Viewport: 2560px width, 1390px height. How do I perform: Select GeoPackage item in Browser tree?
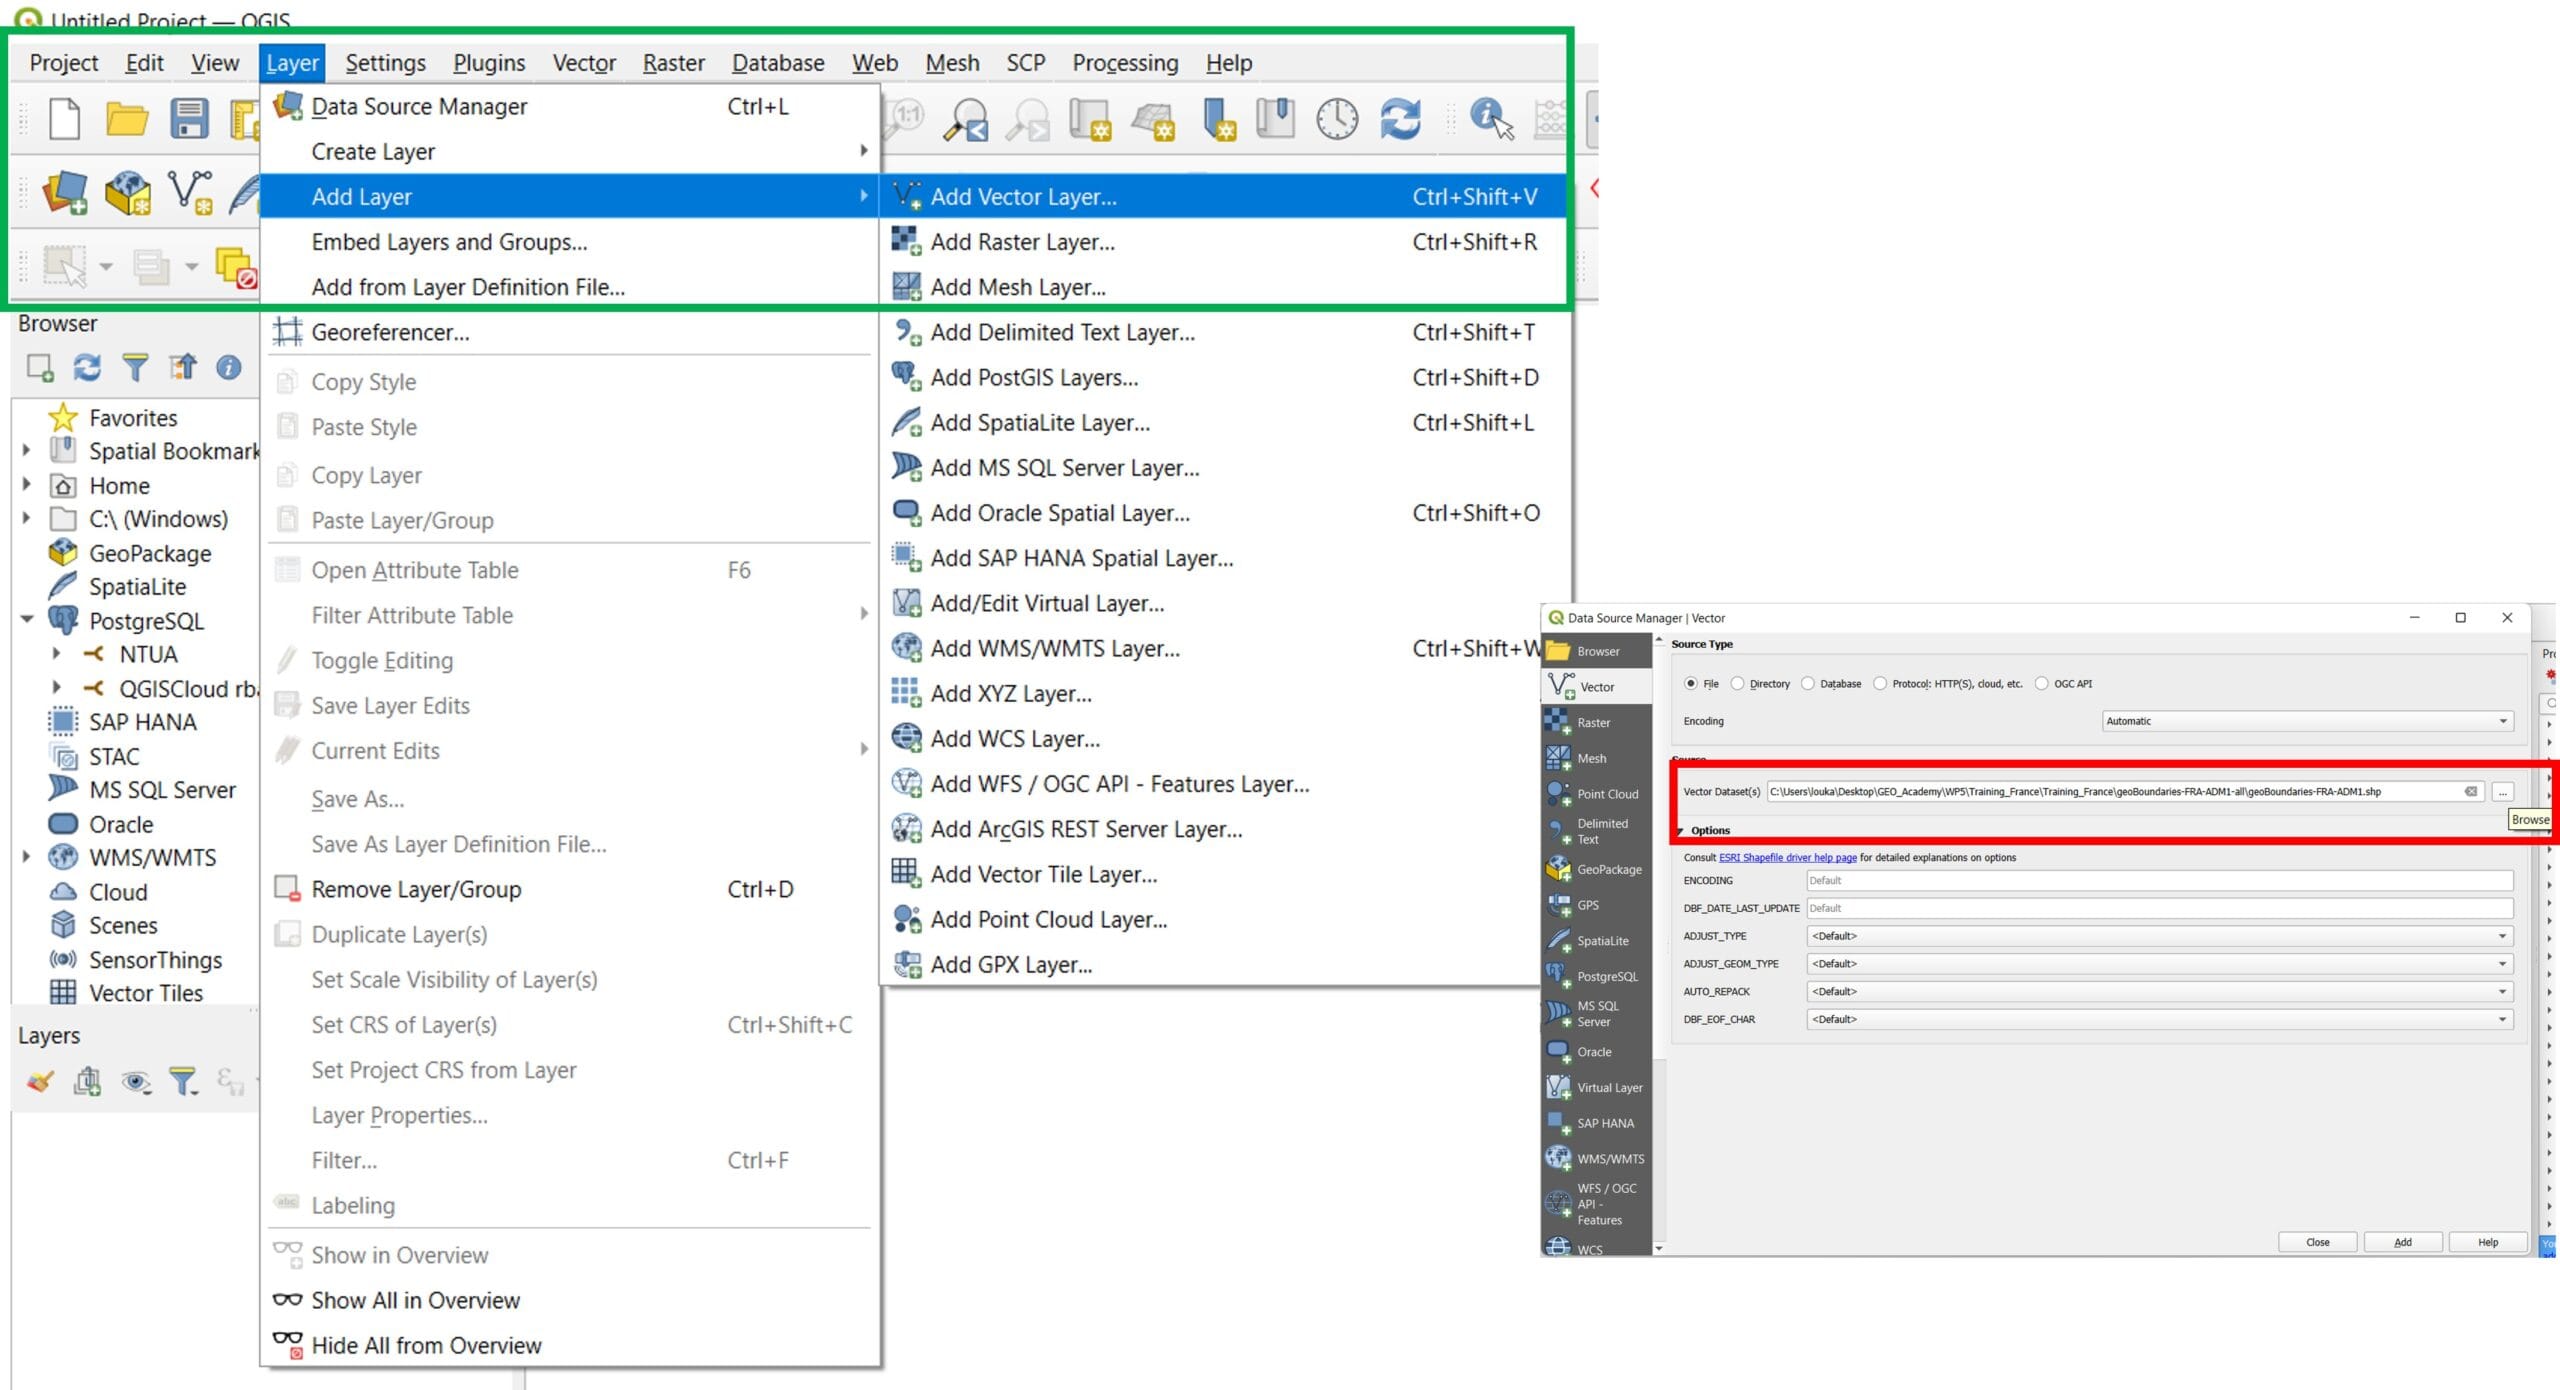click(x=131, y=553)
